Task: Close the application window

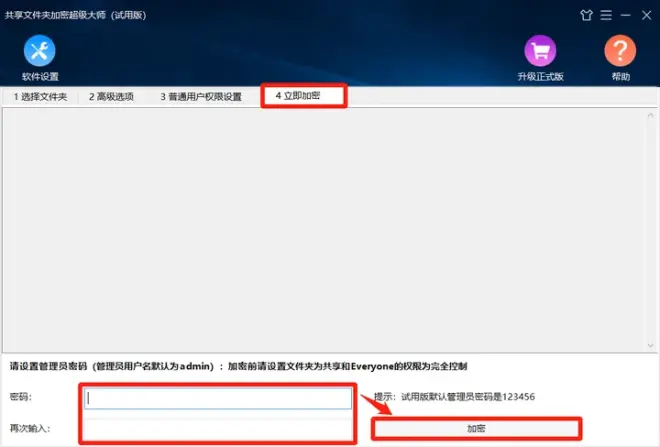Action: click(647, 16)
